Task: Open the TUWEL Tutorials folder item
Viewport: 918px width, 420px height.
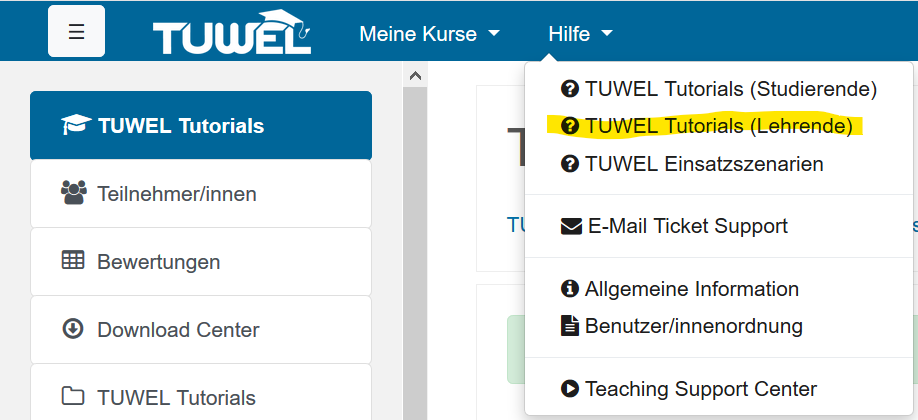Action: (x=201, y=397)
